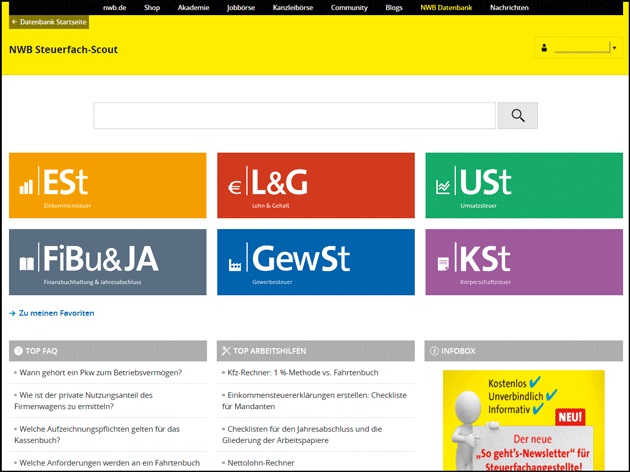
Task: Open Jobbörse from the top bar
Action: click(241, 7)
